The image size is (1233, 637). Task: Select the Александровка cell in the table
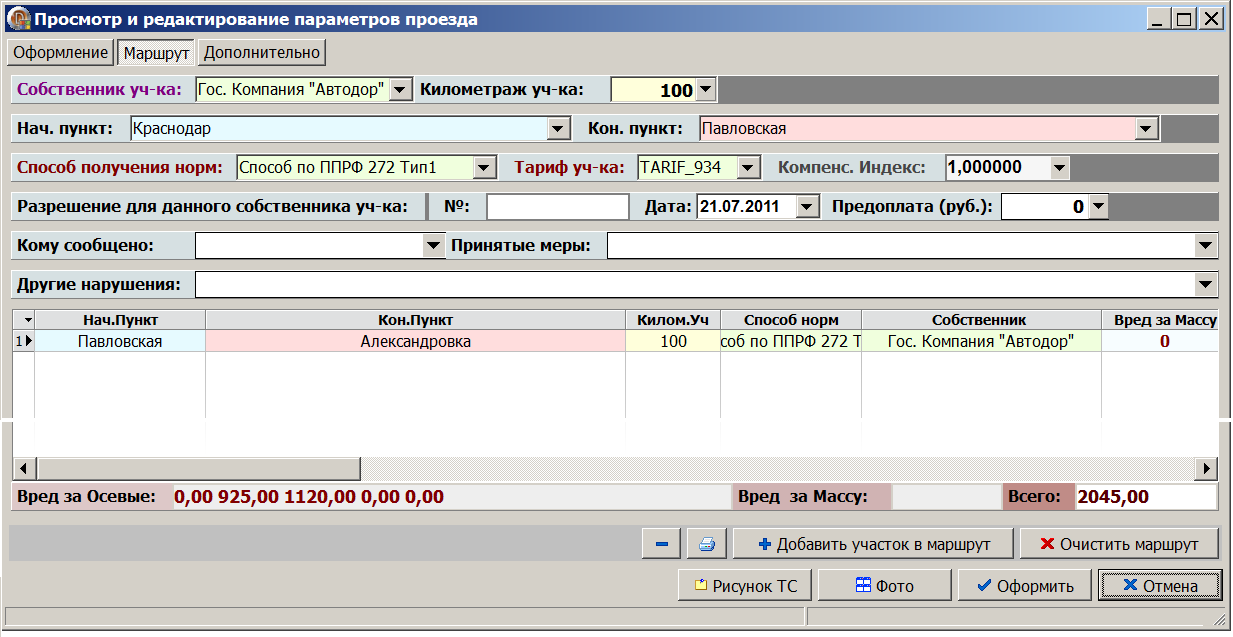coord(415,341)
